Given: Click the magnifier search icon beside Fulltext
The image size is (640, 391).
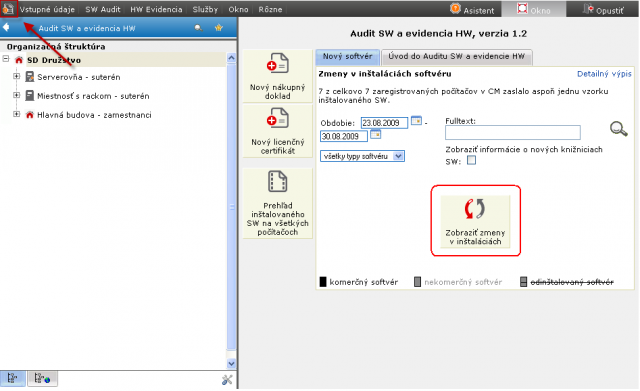Looking at the screenshot, I should [x=618, y=129].
